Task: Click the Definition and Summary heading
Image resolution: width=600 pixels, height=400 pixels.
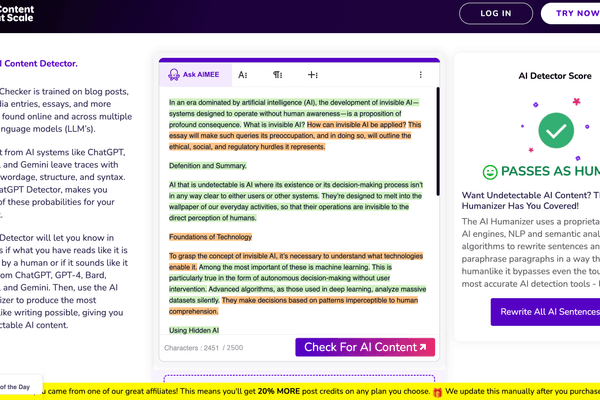Action: [208, 165]
